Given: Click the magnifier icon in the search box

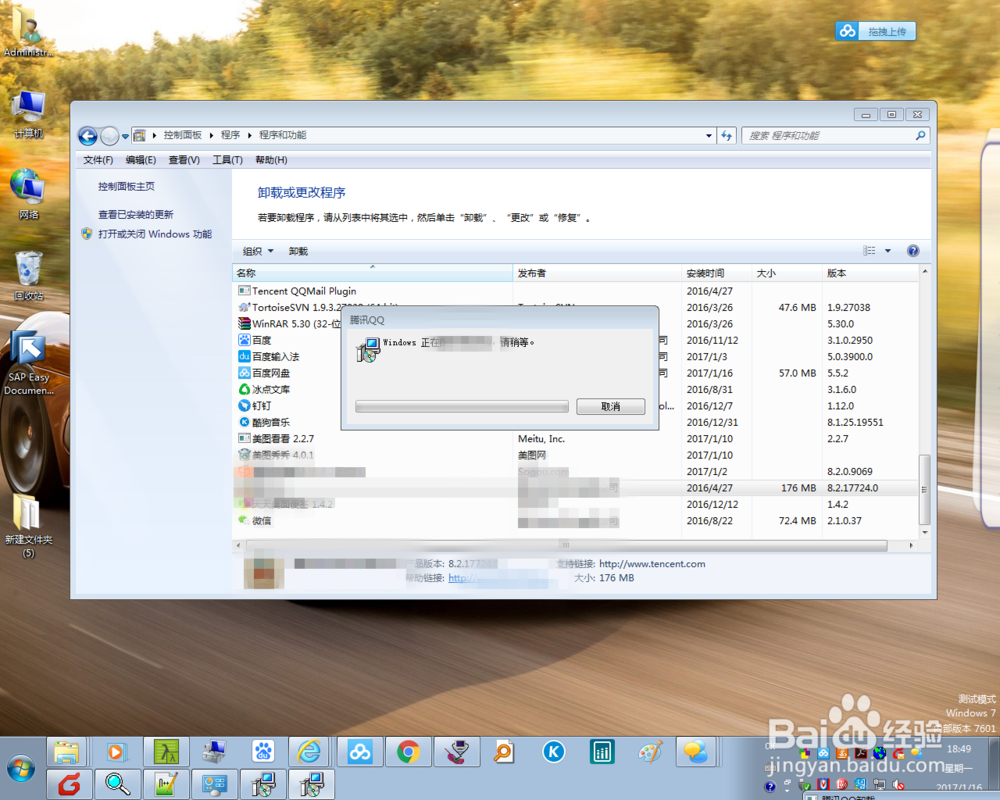Looking at the screenshot, I should click(x=920, y=135).
